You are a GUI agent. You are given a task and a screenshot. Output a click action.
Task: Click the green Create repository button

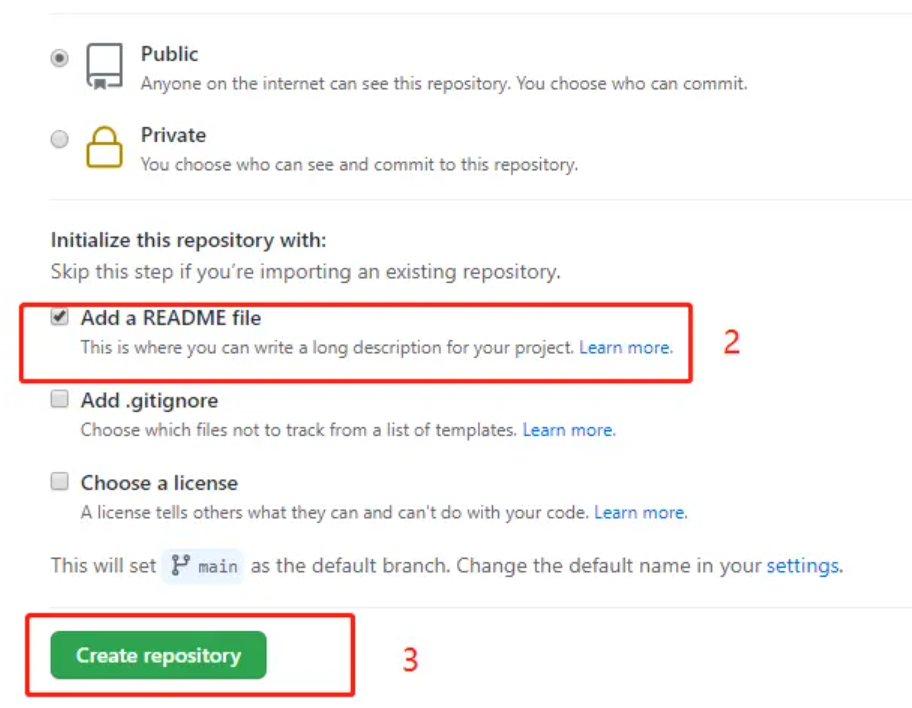click(158, 655)
